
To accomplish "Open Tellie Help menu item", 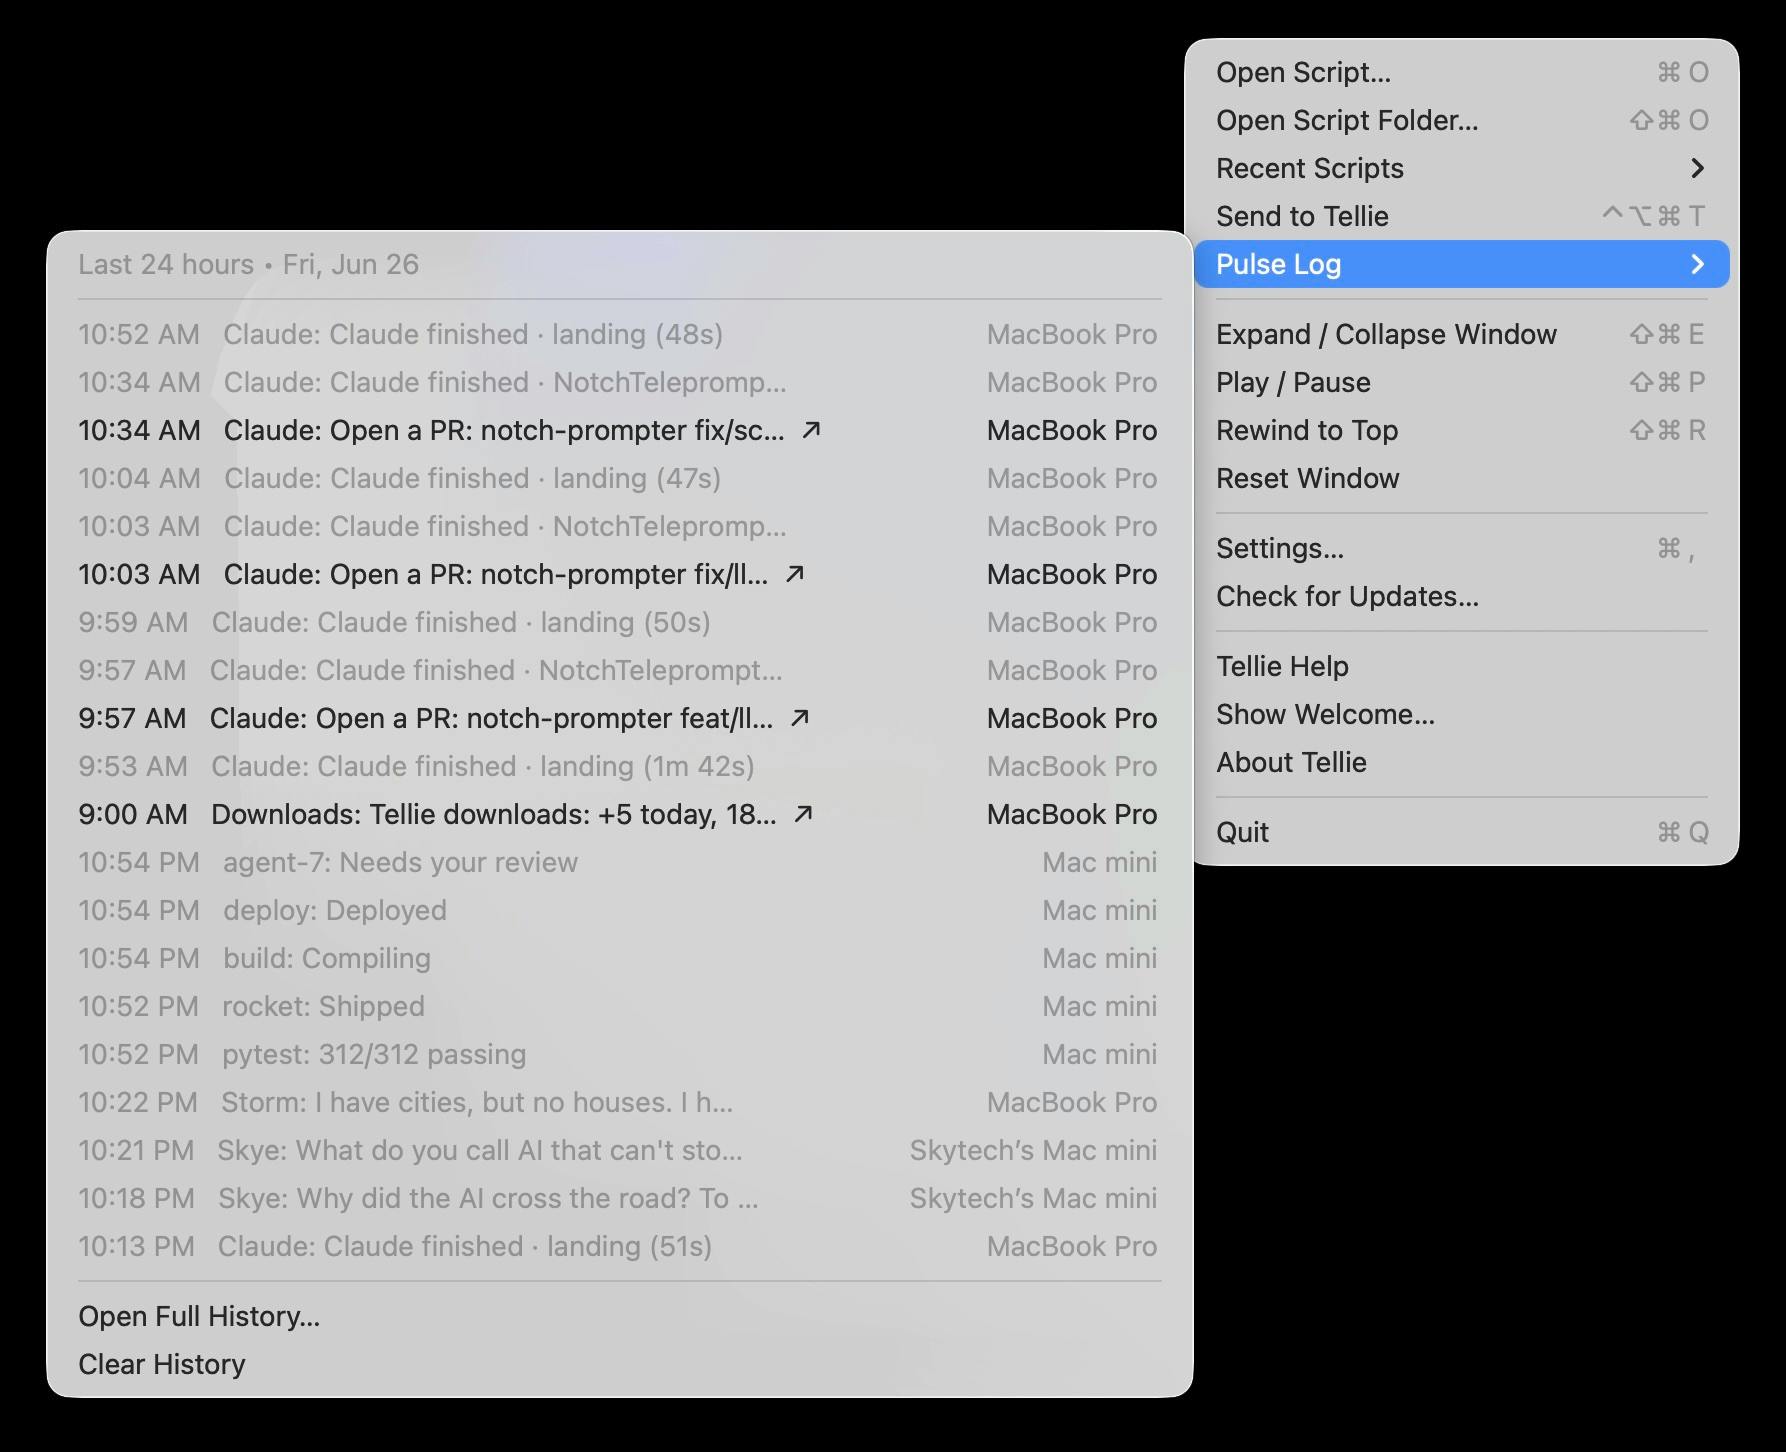I will [1462, 666].
